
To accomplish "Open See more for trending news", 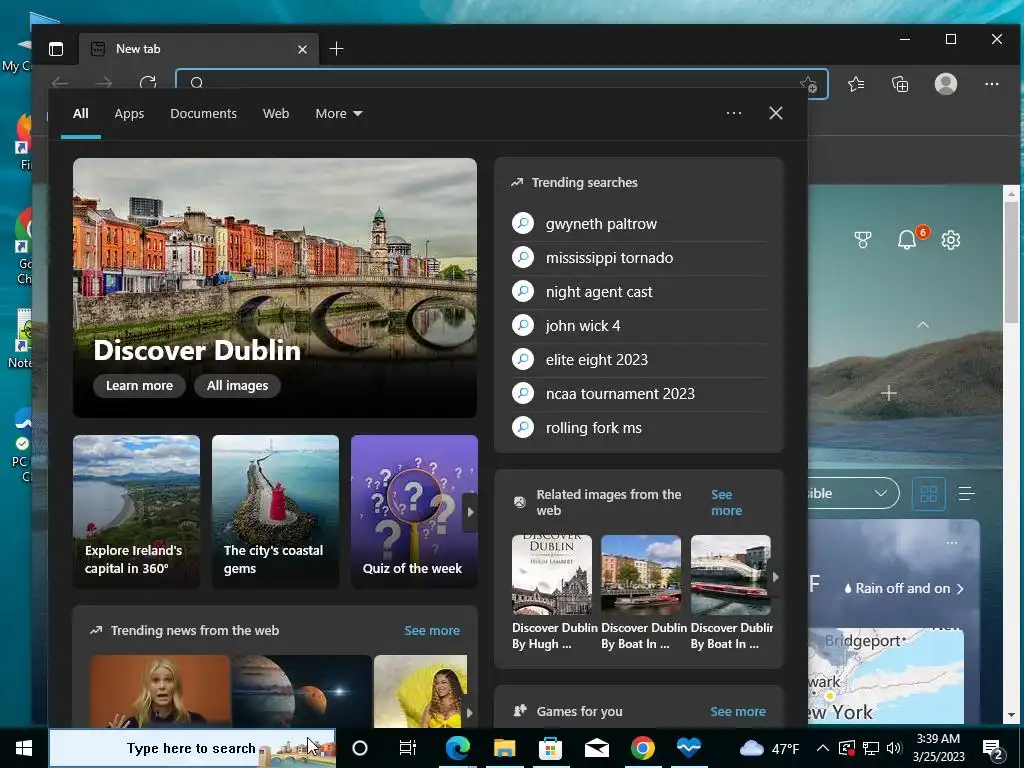I will 432,631.
